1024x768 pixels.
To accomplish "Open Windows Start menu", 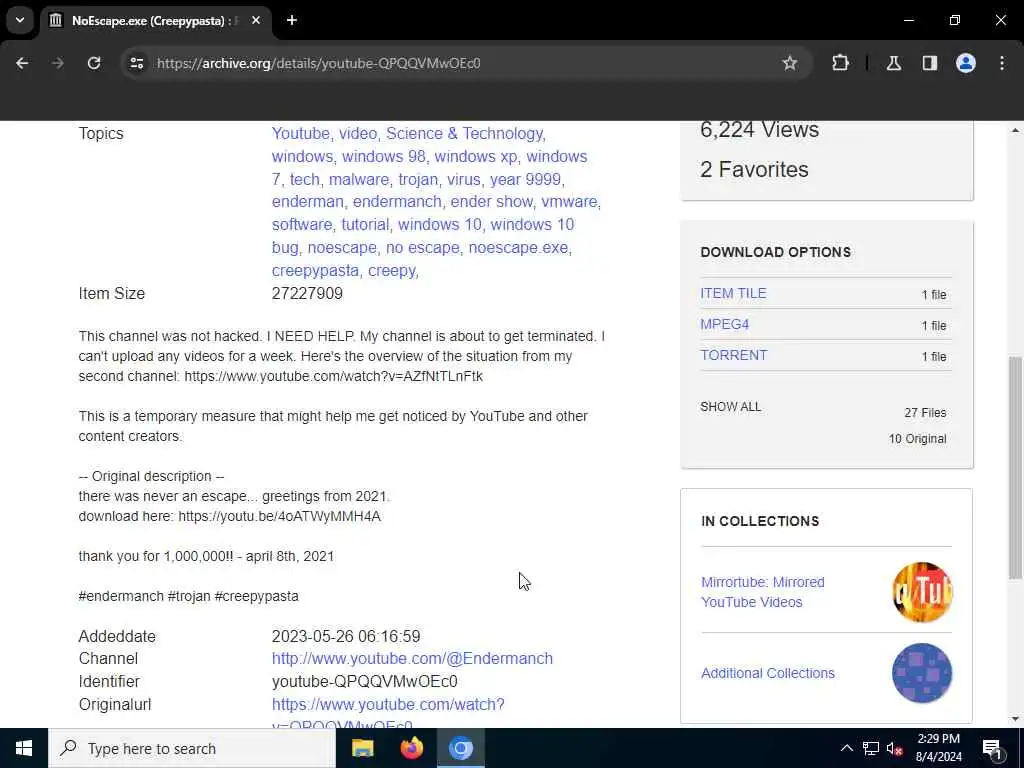I will [24, 748].
